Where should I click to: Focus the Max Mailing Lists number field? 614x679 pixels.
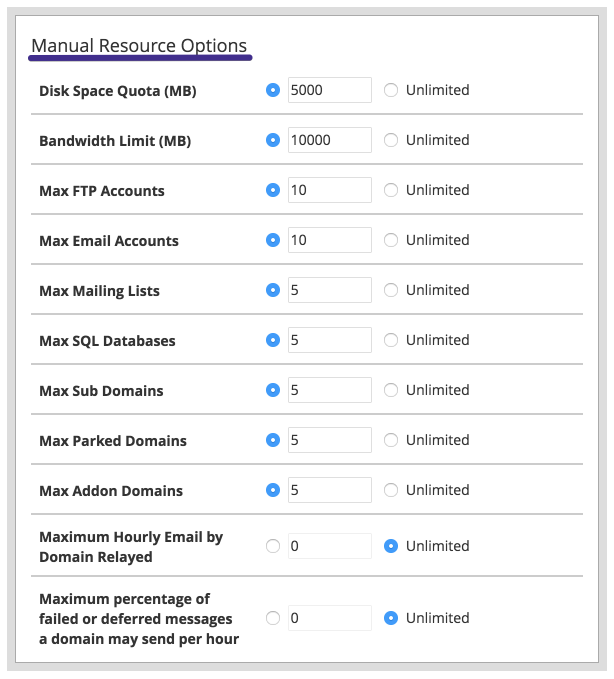click(x=329, y=290)
